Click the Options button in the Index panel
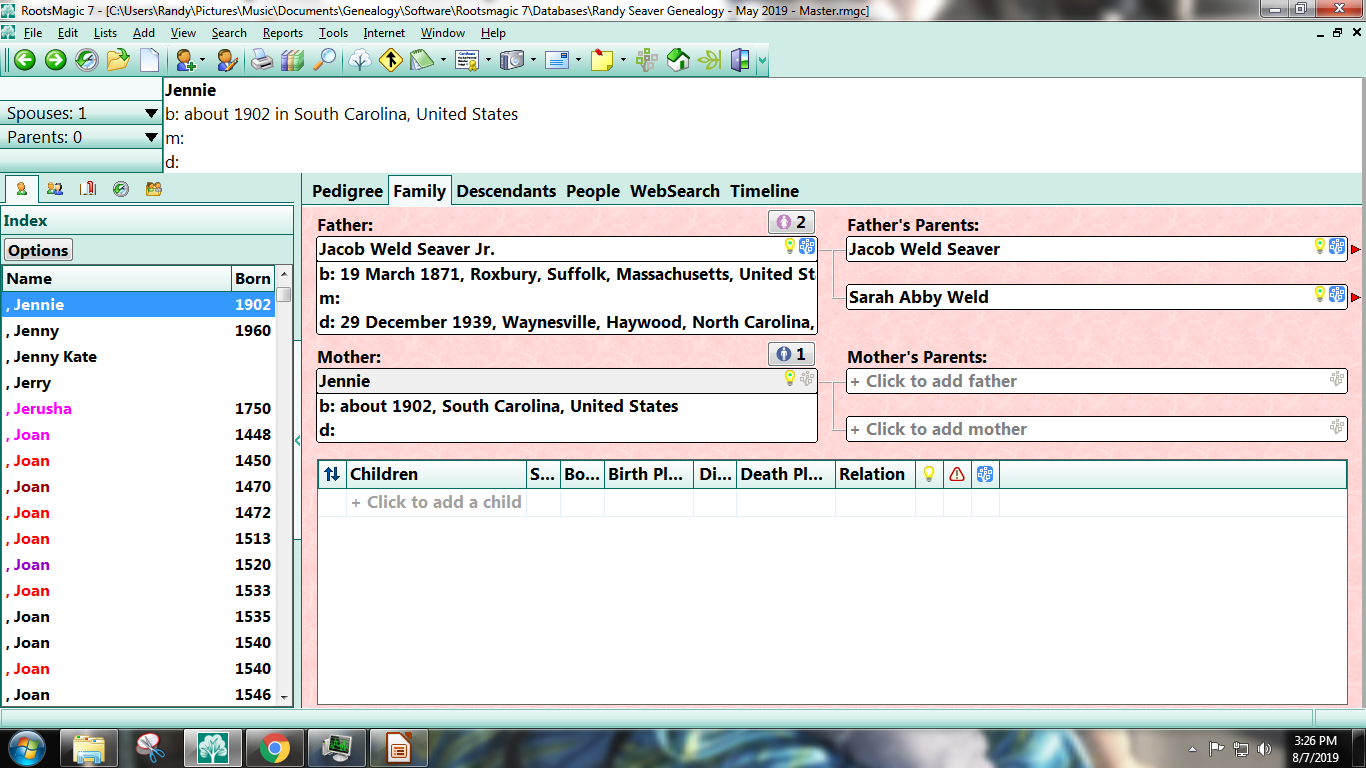The width and height of the screenshot is (1366, 768). 37,250
